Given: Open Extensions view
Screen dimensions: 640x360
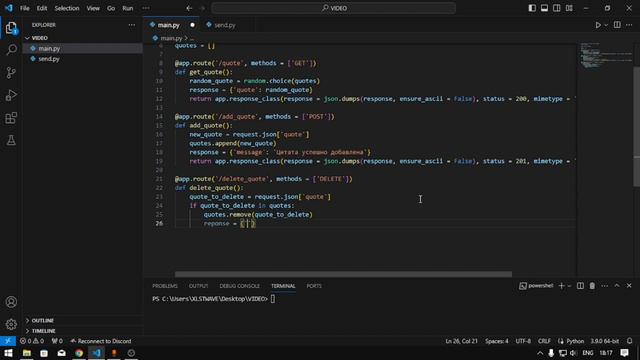Looking at the screenshot, I should click(11, 118).
